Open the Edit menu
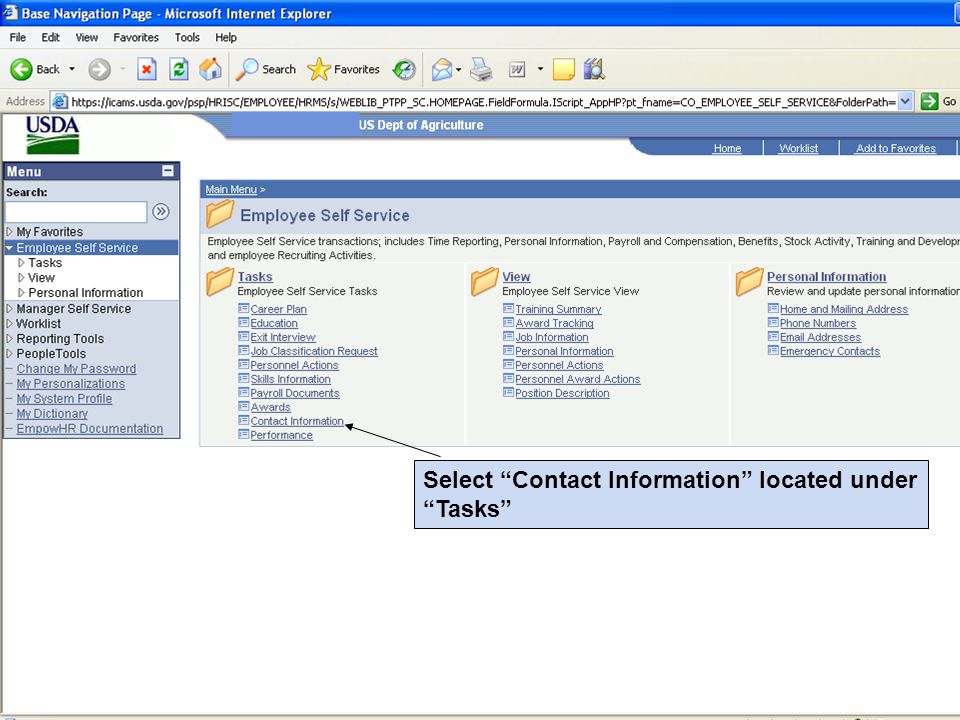 pos(50,37)
